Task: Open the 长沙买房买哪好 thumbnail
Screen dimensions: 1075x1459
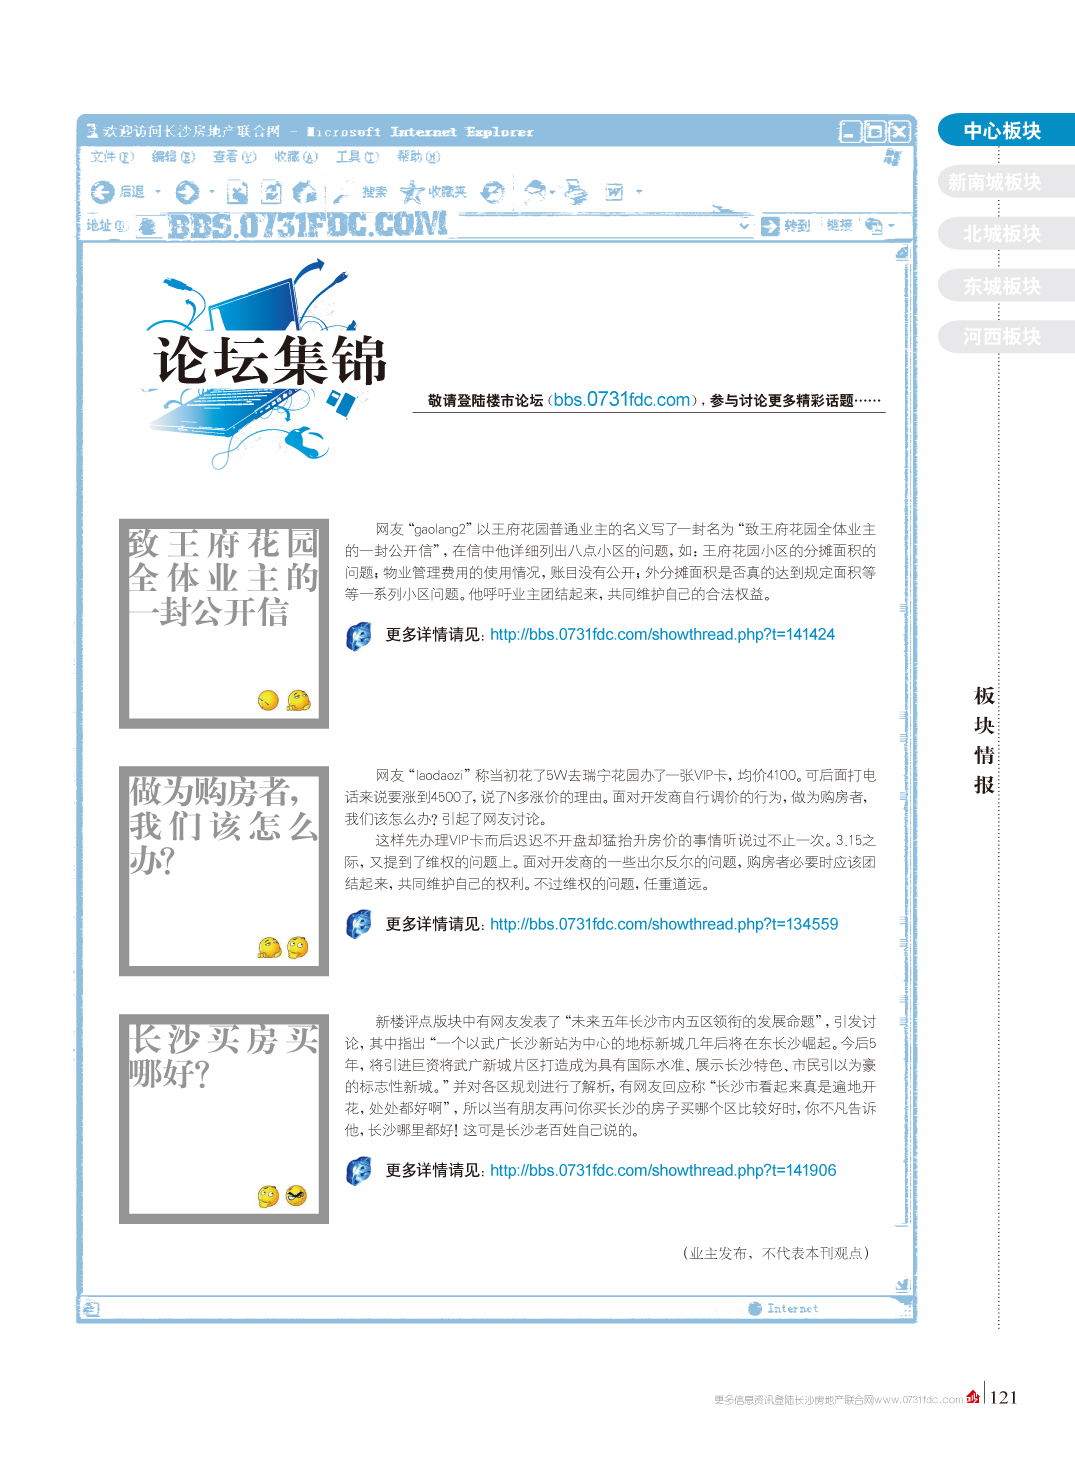Action: coord(224,1119)
